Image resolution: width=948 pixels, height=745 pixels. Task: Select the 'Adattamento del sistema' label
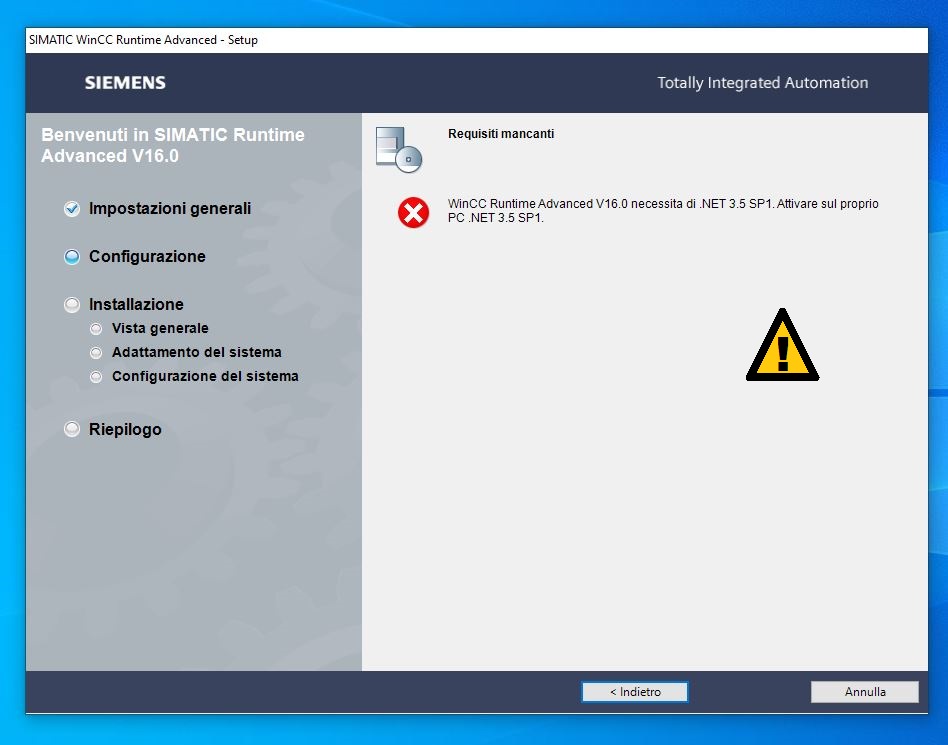(x=196, y=352)
